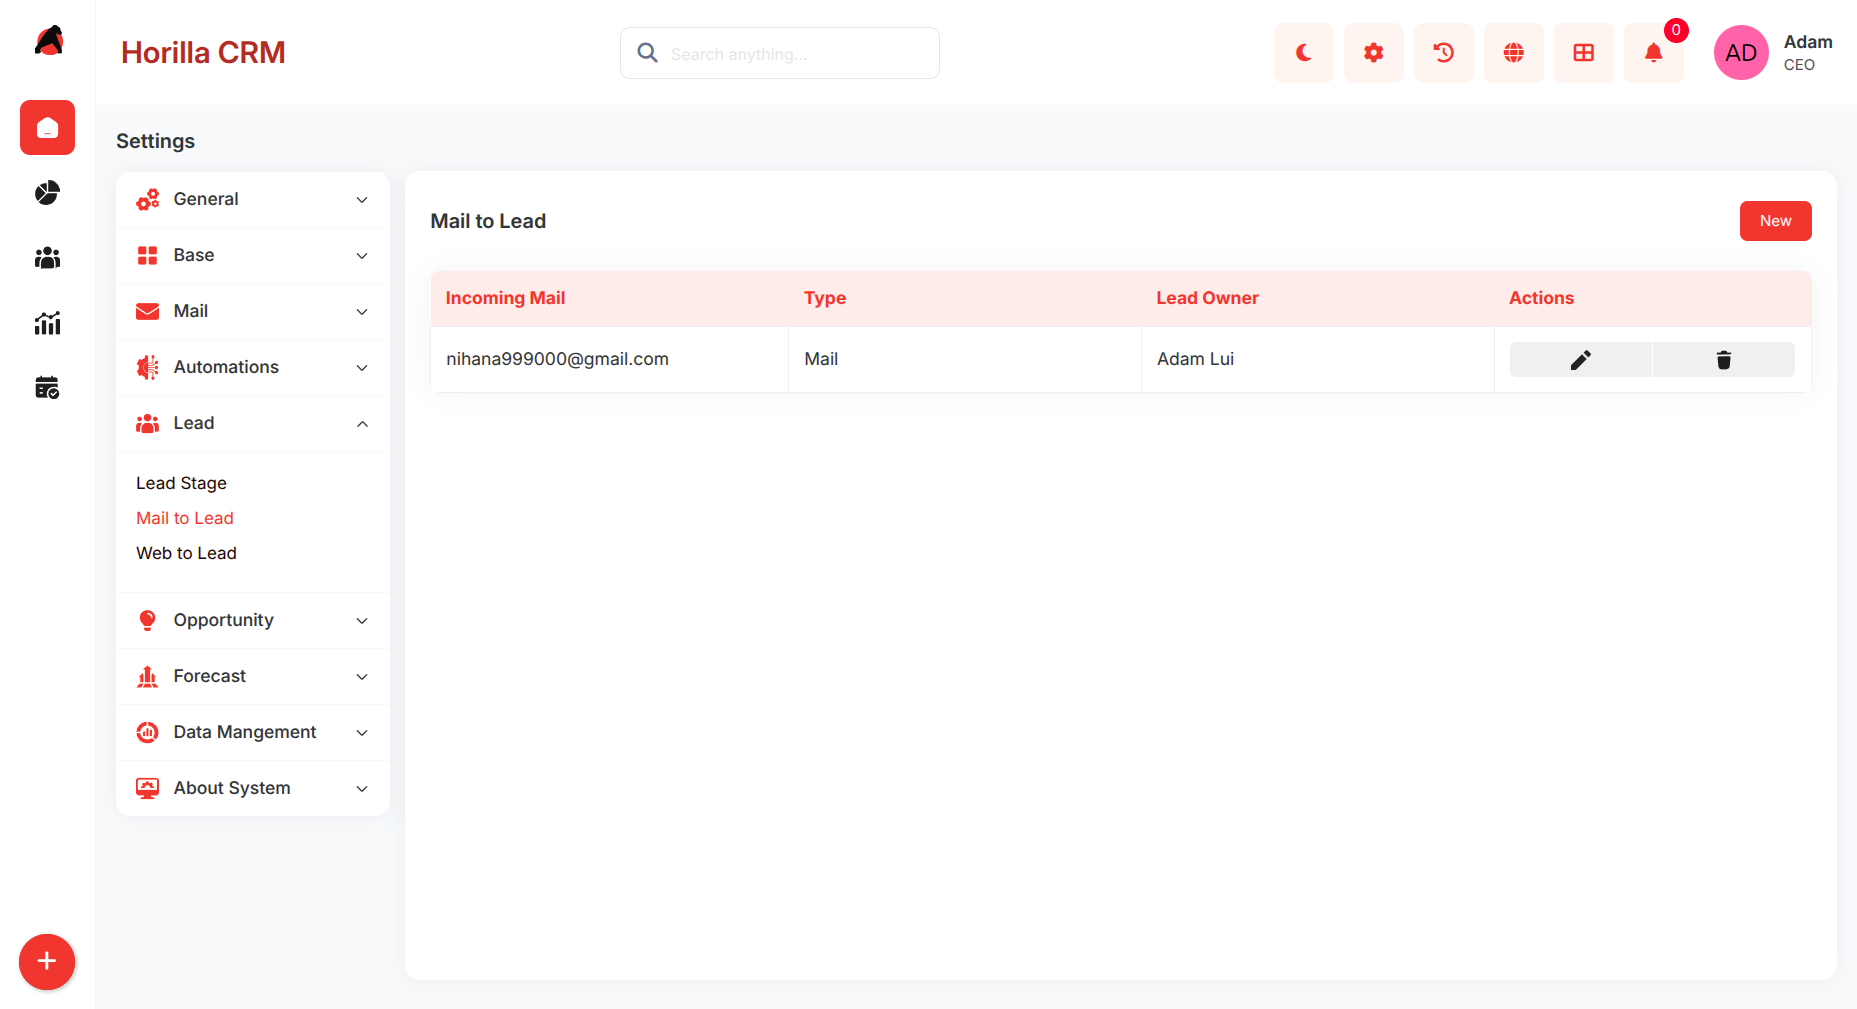Expand the Opportunity settings section
Viewport: 1857px width, 1009px height.
click(253, 620)
